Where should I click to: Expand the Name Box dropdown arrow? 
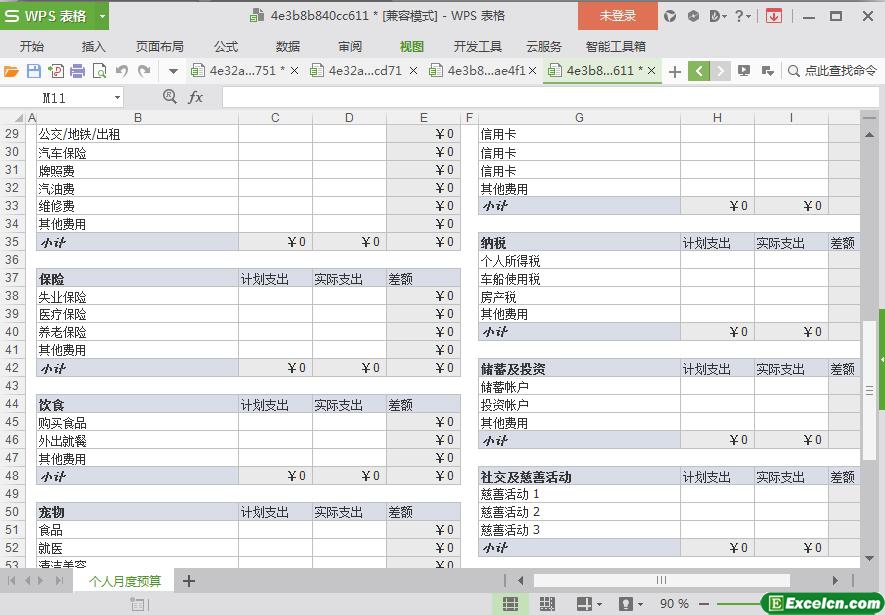(117, 98)
